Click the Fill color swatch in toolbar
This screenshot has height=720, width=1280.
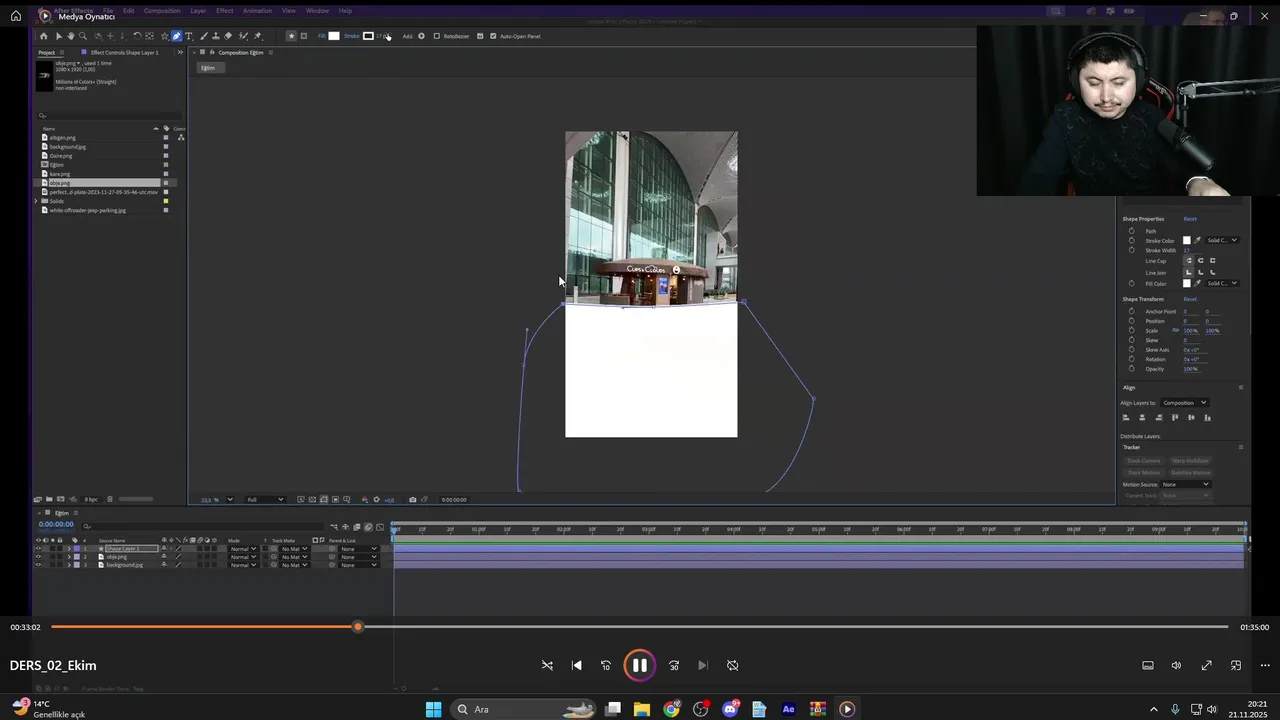click(x=334, y=36)
